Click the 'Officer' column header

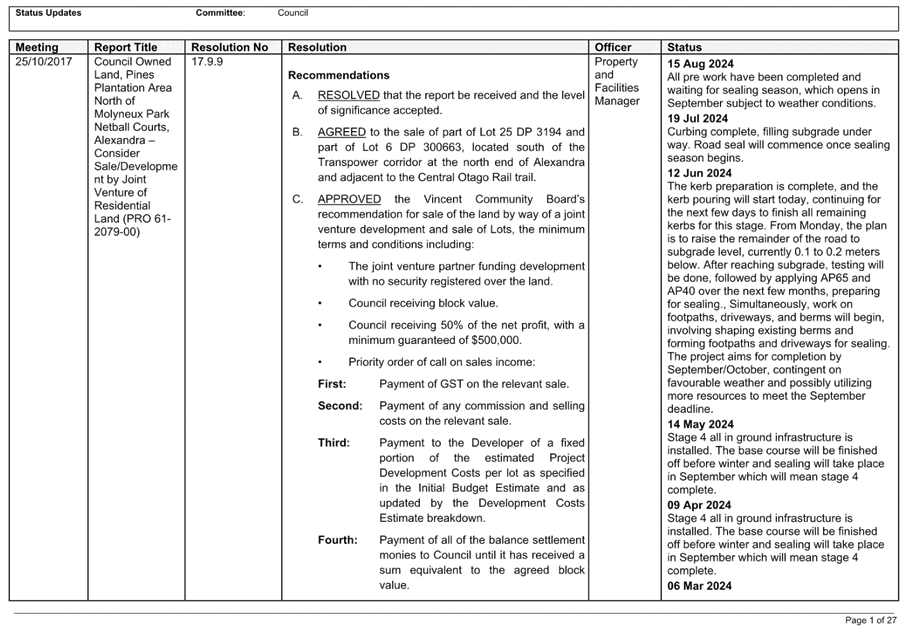tap(613, 47)
